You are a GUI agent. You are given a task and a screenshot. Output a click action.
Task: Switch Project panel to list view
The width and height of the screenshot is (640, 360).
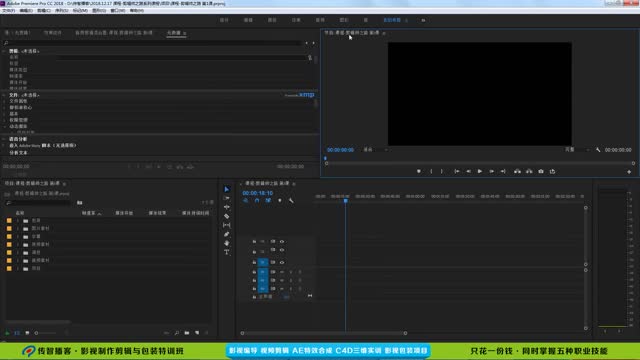coord(17,333)
